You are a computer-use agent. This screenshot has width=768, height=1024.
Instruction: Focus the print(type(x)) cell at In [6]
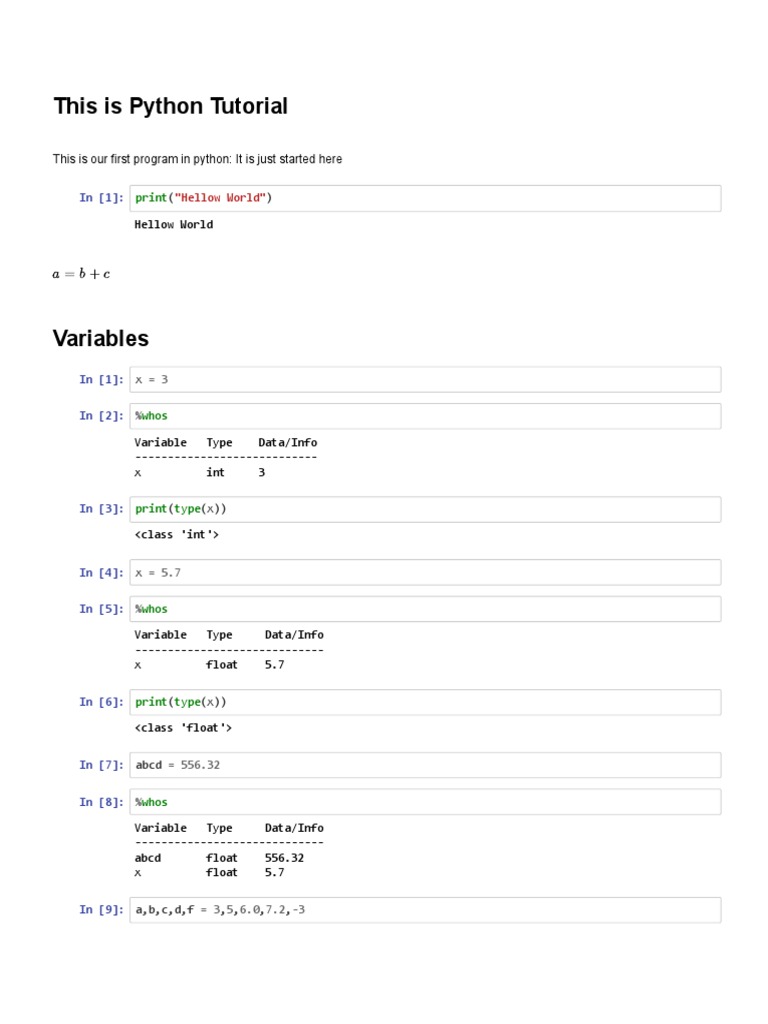(425, 702)
